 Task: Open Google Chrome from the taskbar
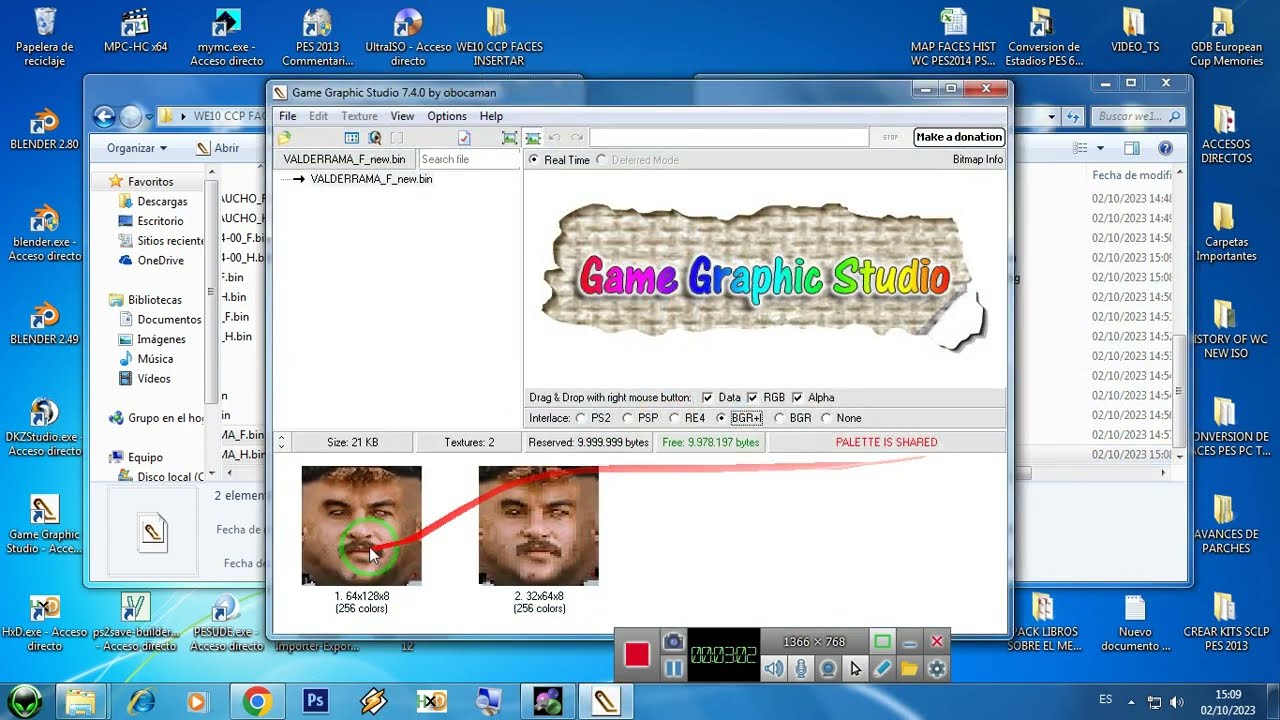pos(257,702)
